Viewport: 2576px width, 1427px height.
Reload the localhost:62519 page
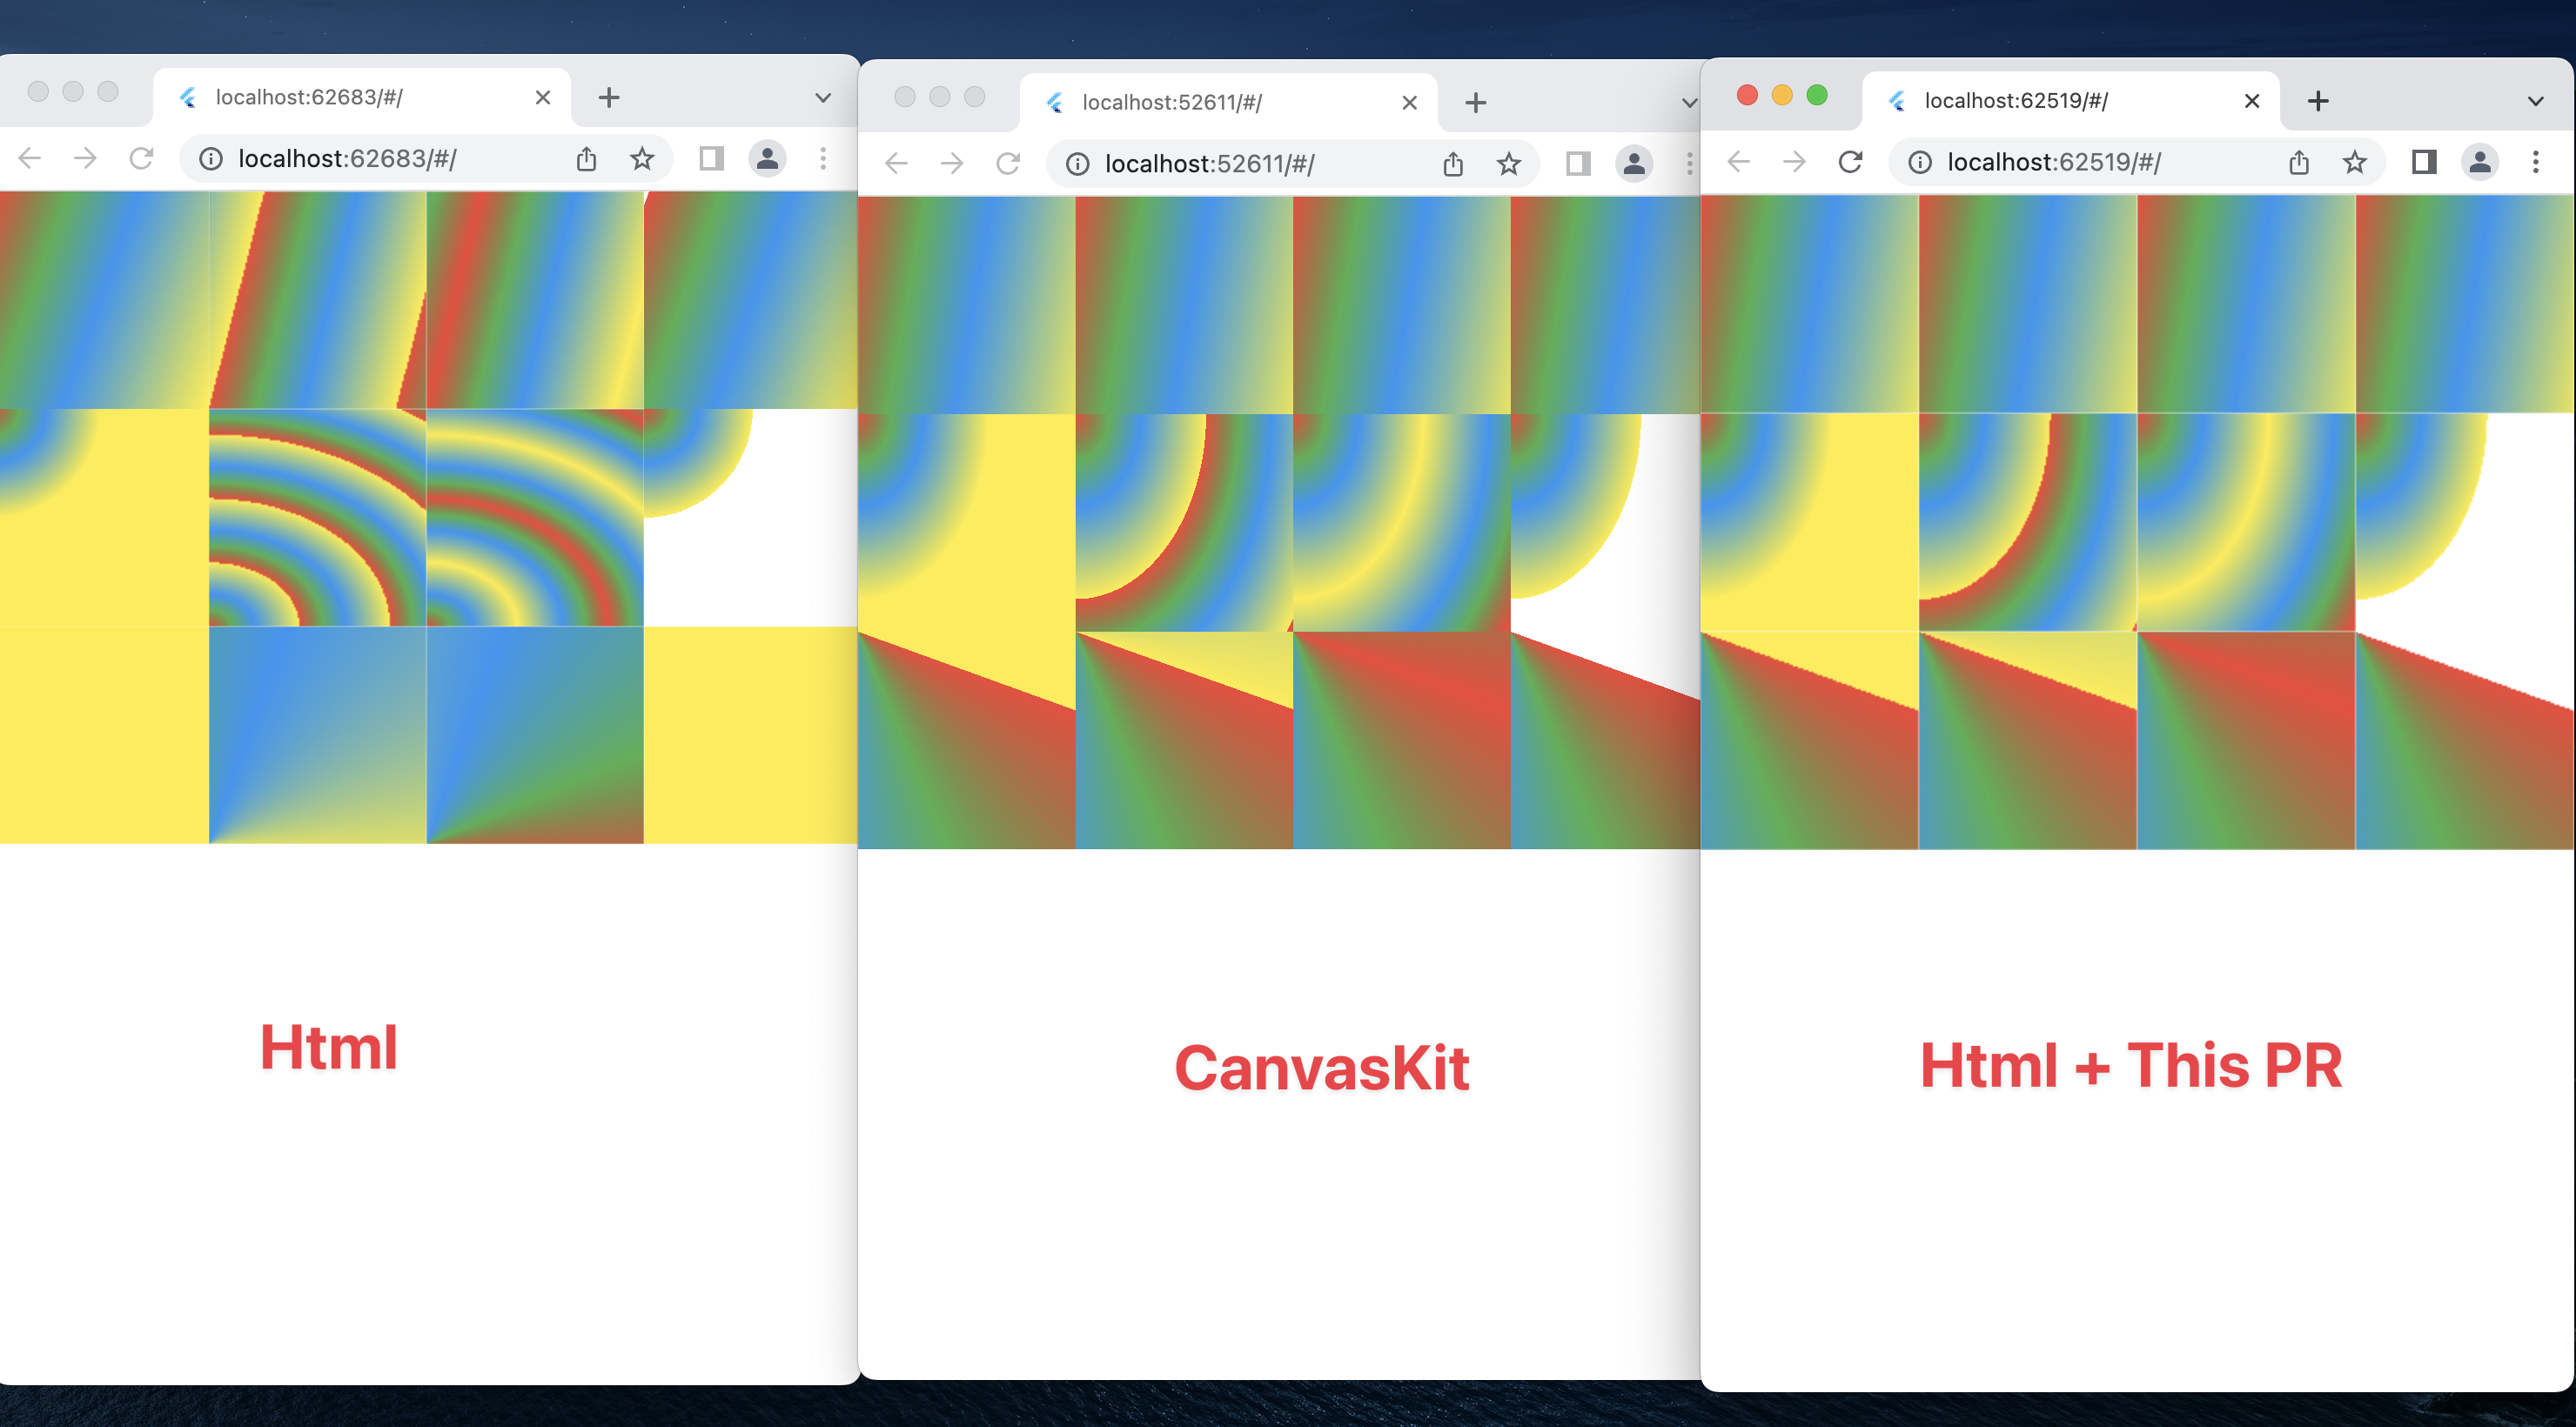click(1850, 162)
